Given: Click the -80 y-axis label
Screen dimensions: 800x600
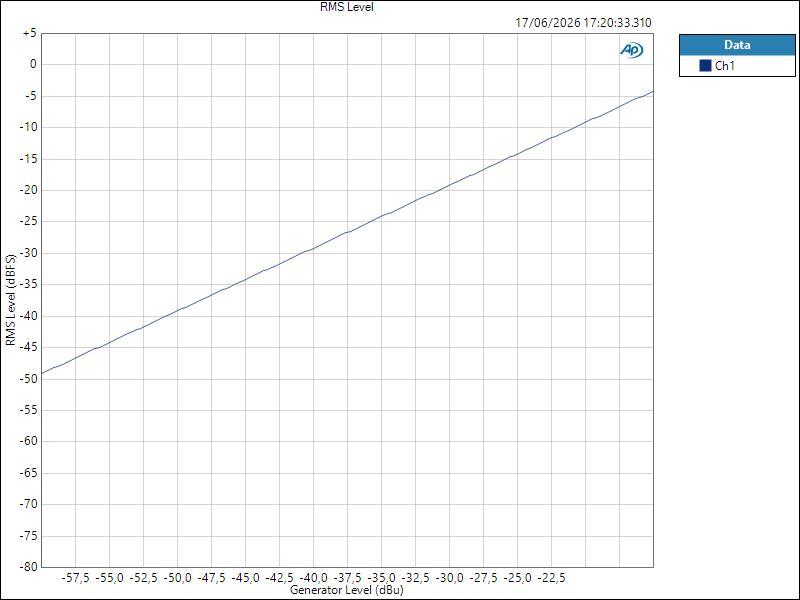Looking at the screenshot, I should (28, 566).
